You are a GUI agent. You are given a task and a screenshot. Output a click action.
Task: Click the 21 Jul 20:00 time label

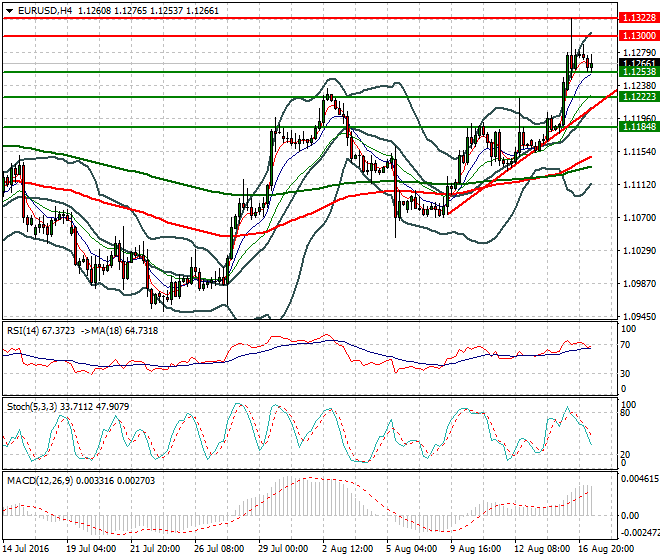155,549
